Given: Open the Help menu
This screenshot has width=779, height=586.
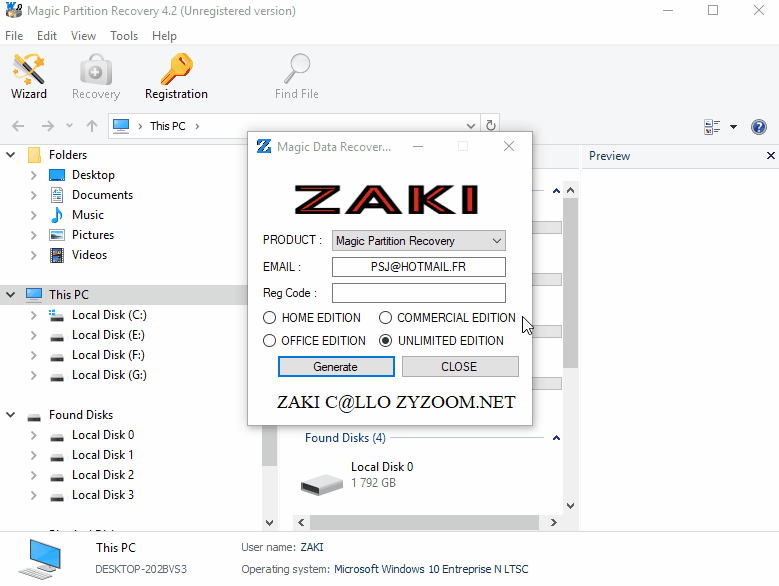Looking at the screenshot, I should click(164, 36).
